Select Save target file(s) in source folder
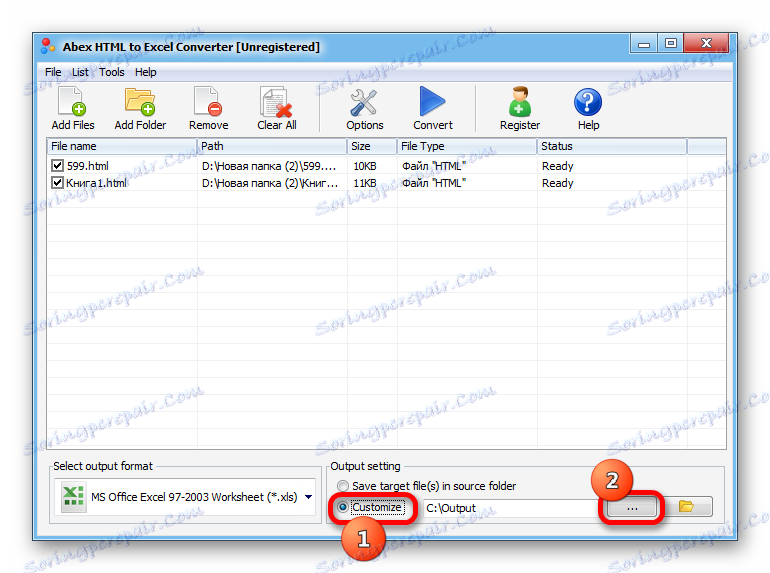This screenshot has width=770, height=573. [x=343, y=486]
